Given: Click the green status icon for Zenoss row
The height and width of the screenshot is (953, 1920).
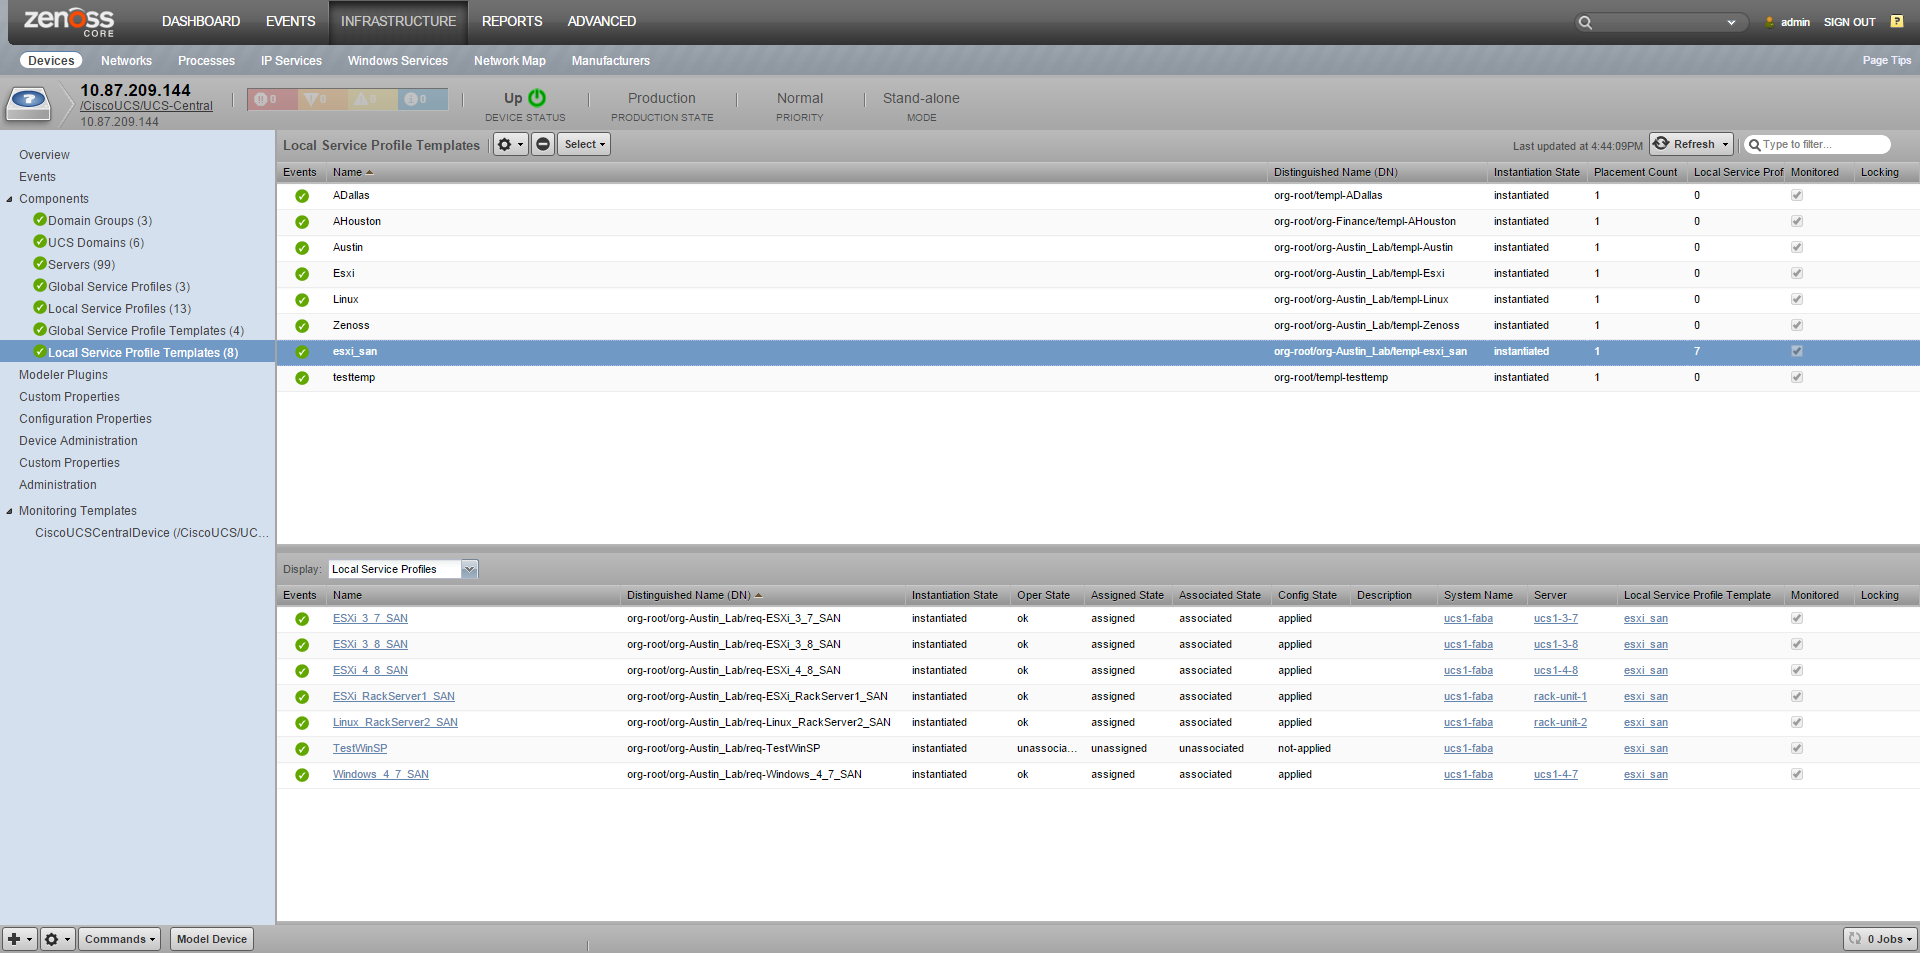Looking at the screenshot, I should coord(302,326).
